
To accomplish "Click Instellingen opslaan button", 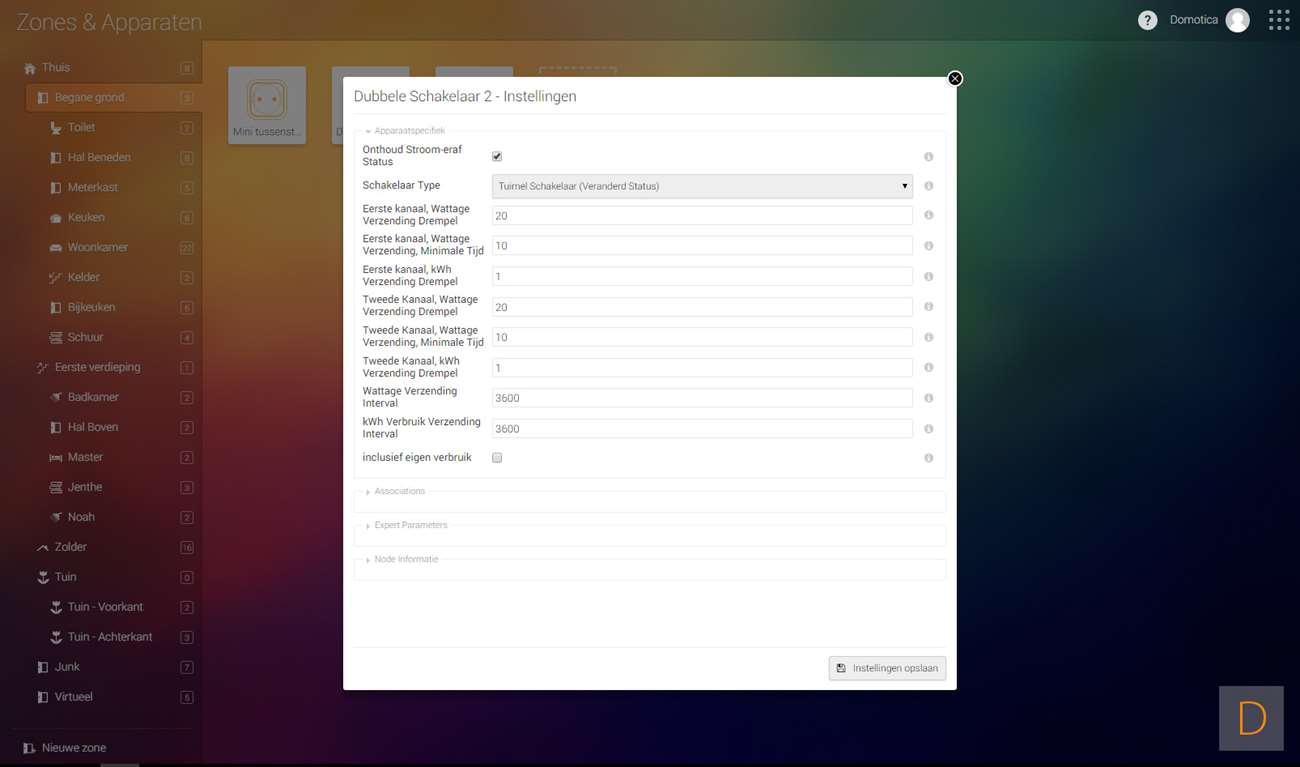I will click(x=887, y=668).
